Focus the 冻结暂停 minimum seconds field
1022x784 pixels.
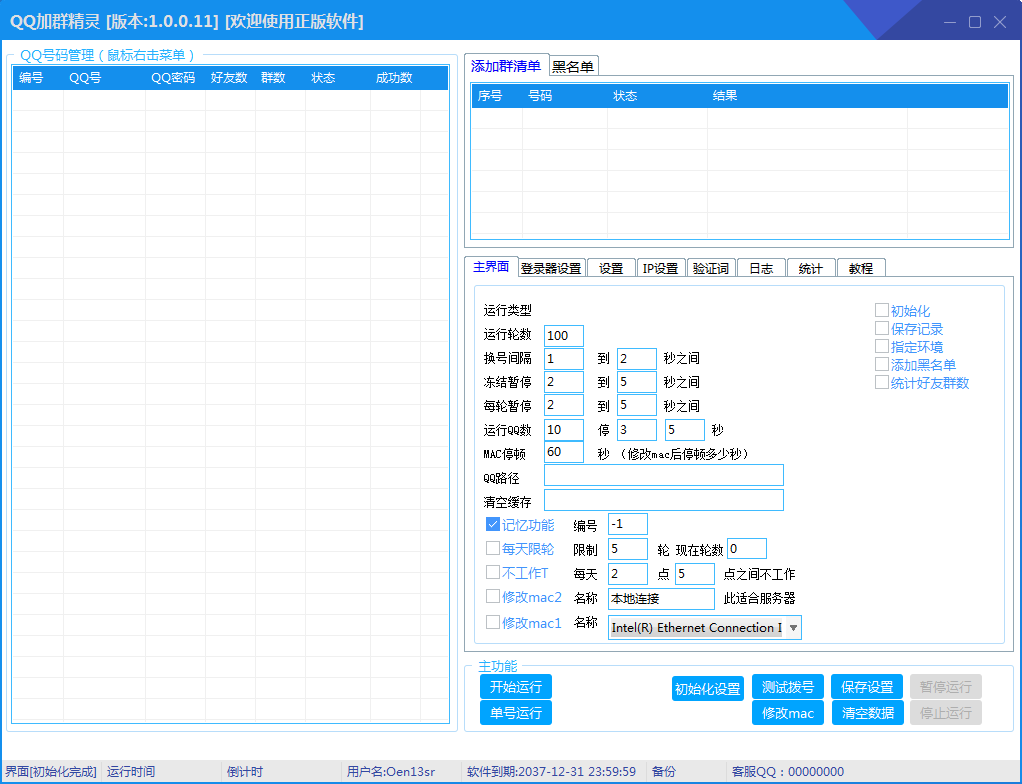[x=564, y=382]
